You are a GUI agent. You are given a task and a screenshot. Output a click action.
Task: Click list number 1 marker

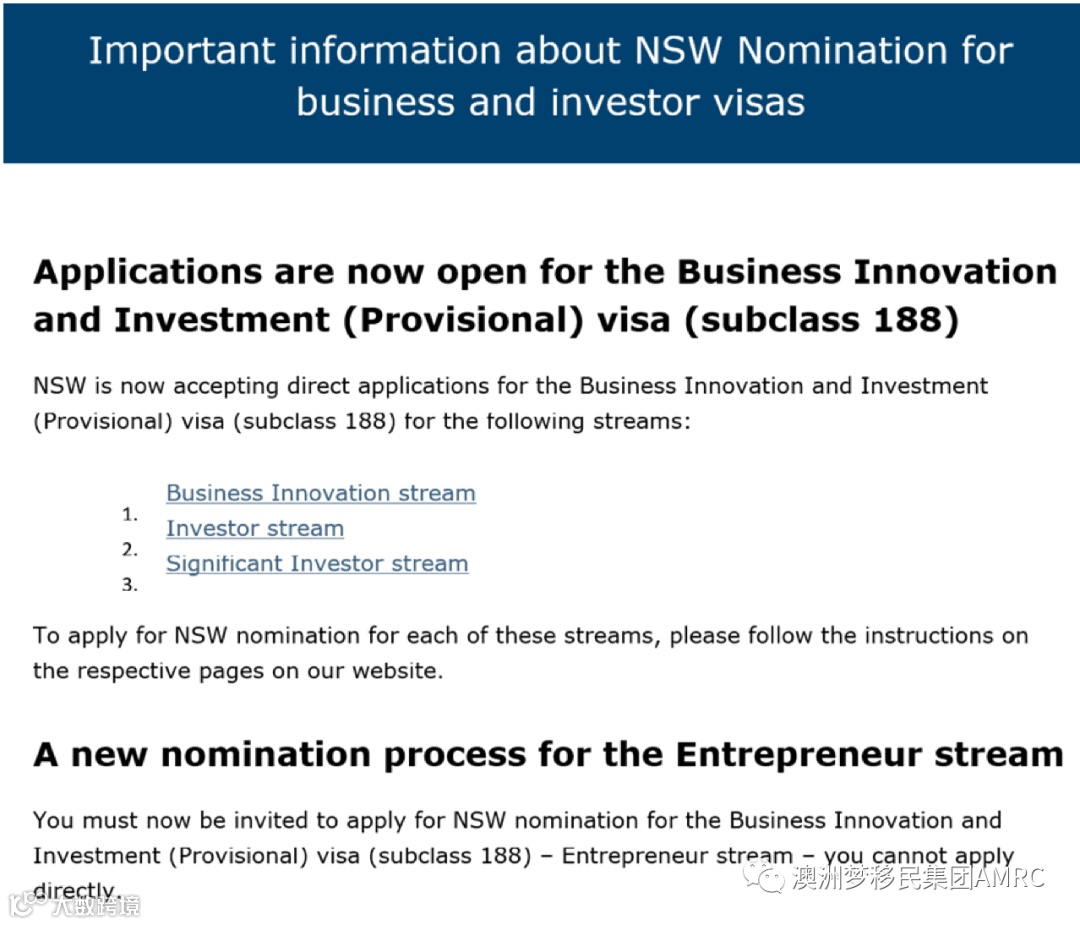[129, 514]
